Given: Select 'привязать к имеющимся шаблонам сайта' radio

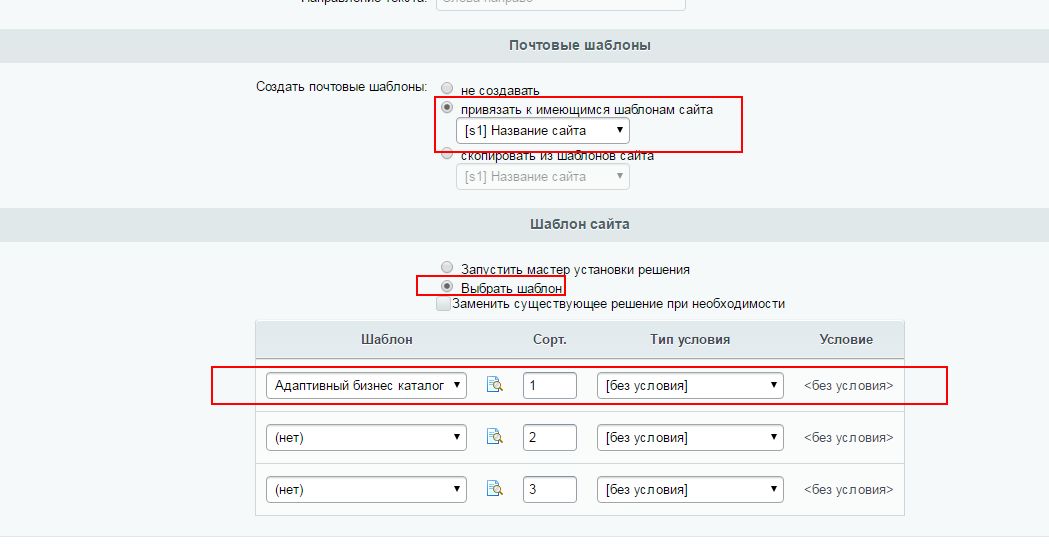Looking at the screenshot, I should [447, 108].
